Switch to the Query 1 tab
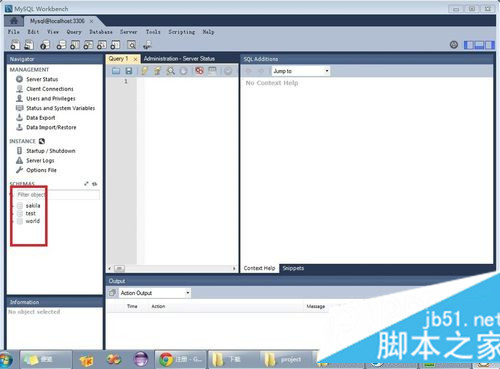Viewport: 500px width, 369px height. (119, 59)
